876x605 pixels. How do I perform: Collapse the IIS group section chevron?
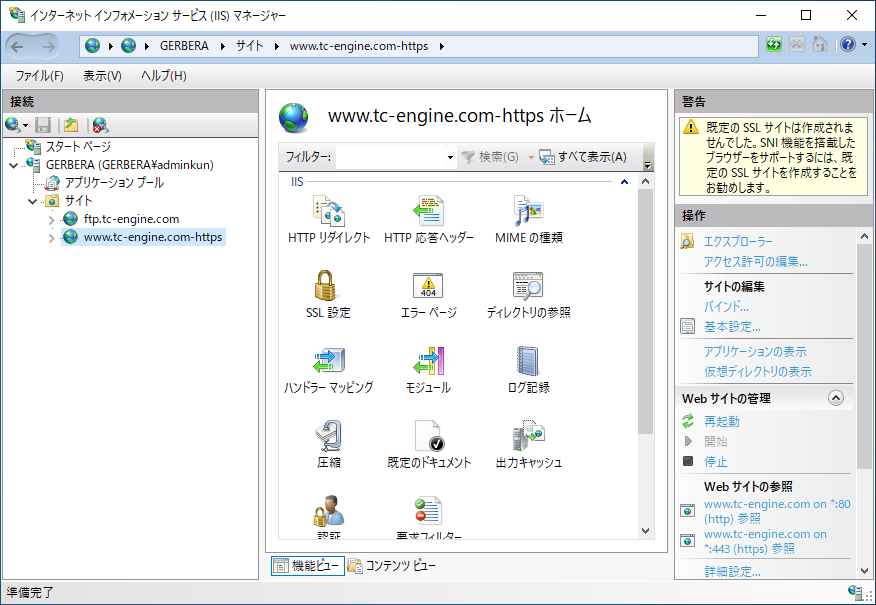pos(625,182)
